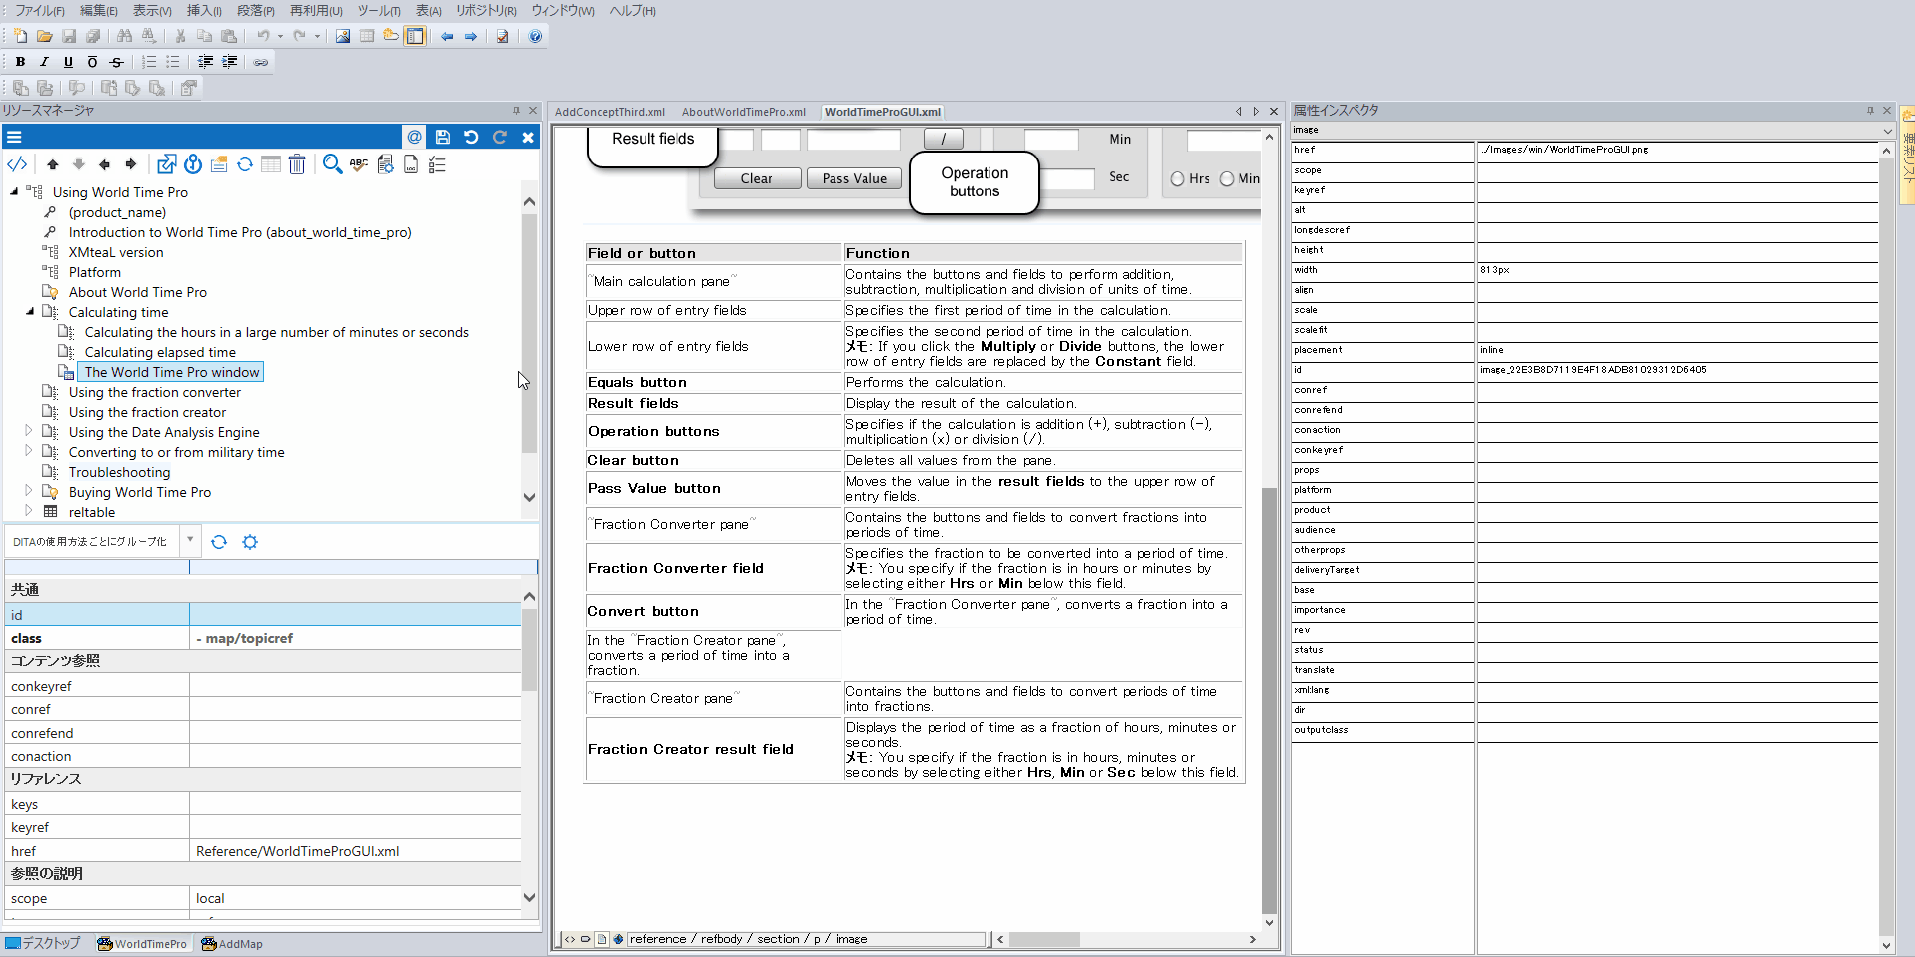Expand the Using the Date Analysis Engine node
This screenshot has height=957, width=1915.
coord(29,431)
